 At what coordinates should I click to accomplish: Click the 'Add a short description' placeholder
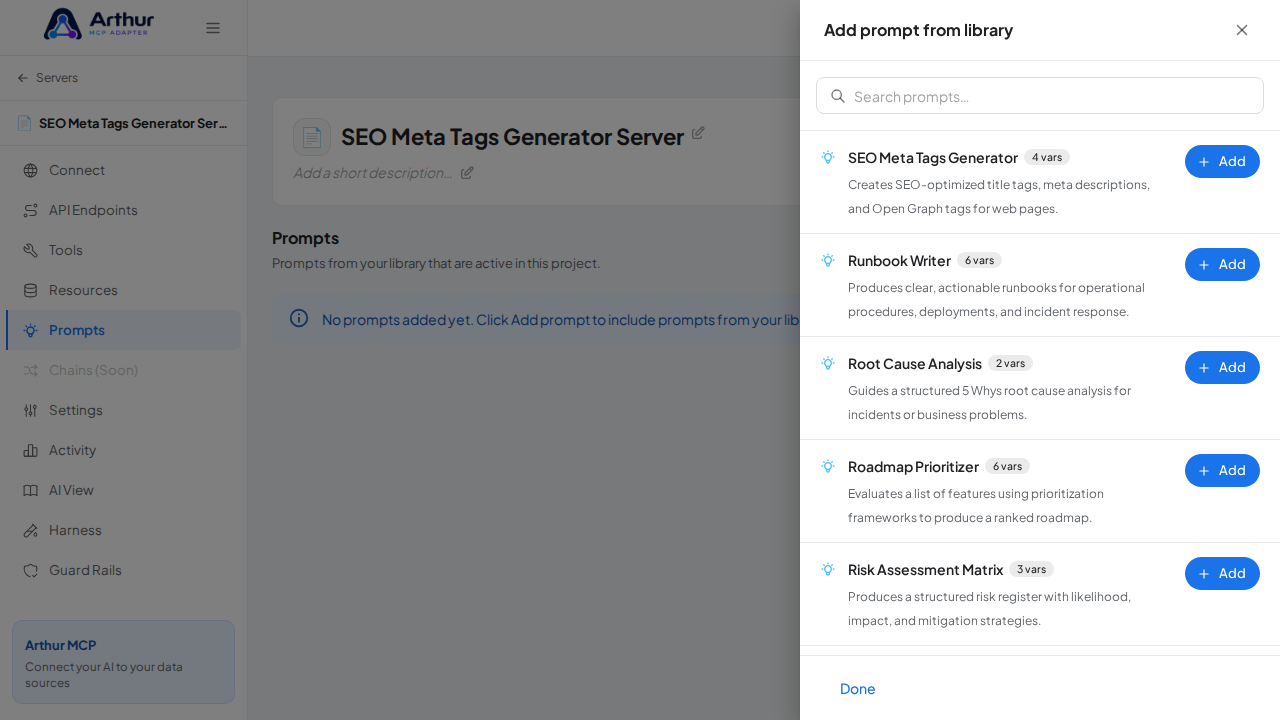(x=373, y=172)
